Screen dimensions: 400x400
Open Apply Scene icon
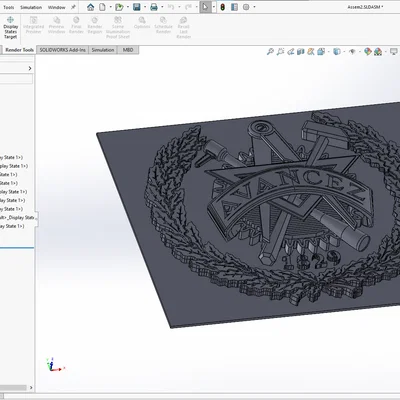pyautogui.click(x=378, y=52)
